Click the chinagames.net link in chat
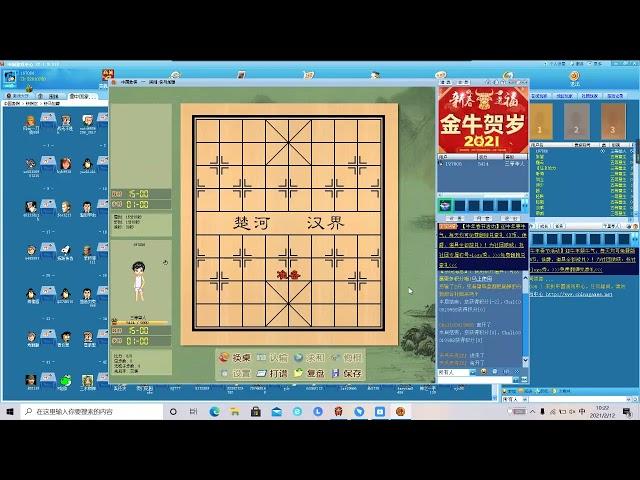The height and width of the screenshot is (480, 640). pyautogui.click(x=588, y=293)
